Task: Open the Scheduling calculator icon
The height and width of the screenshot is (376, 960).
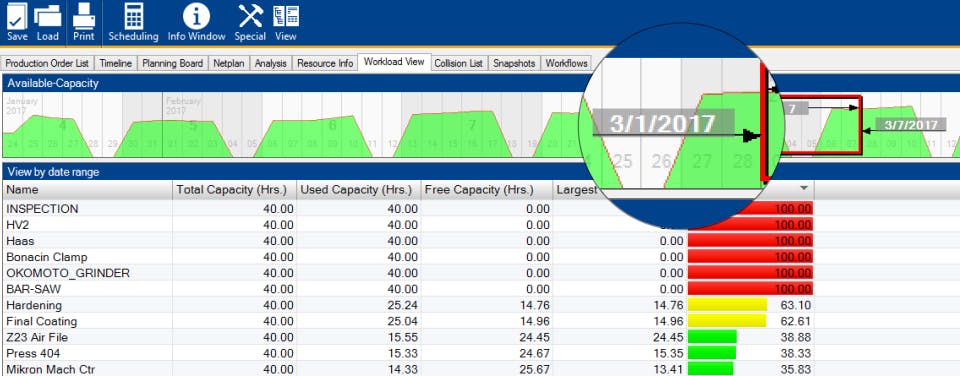Action: tap(133, 23)
